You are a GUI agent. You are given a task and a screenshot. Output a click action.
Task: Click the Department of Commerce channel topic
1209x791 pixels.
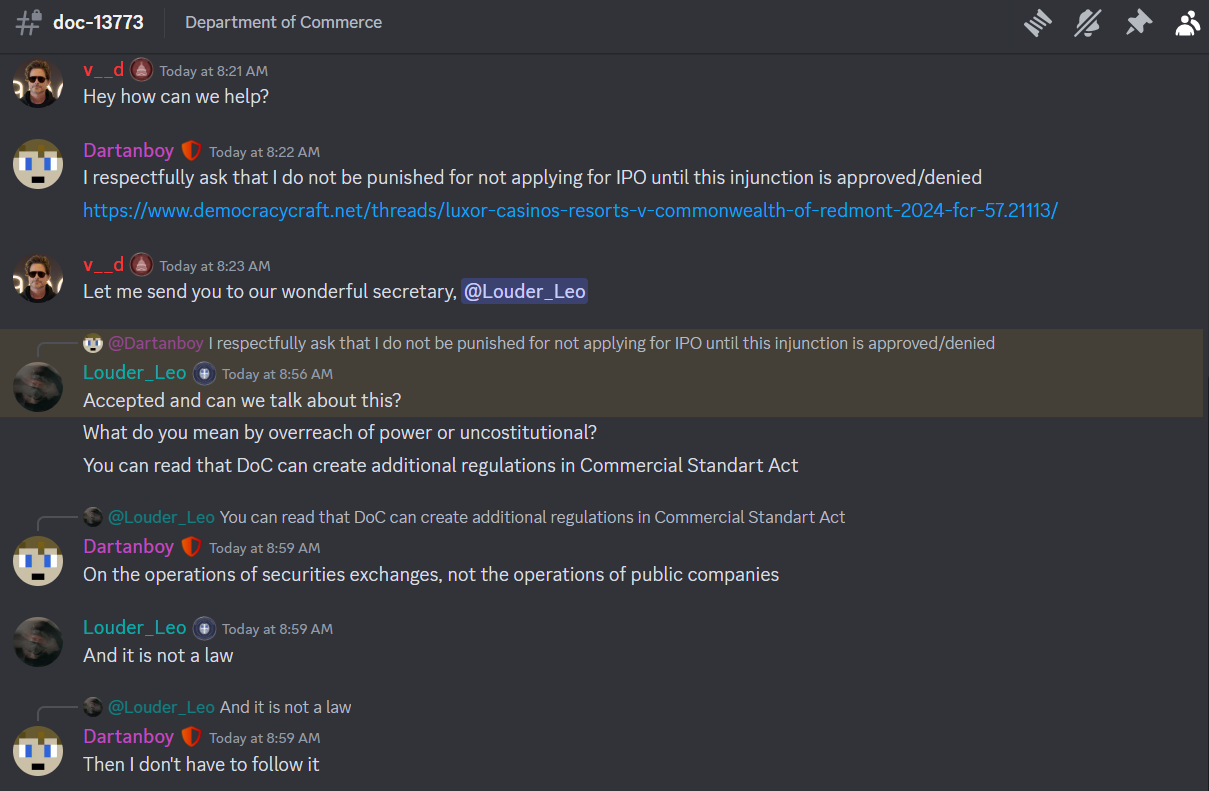pos(283,22)
